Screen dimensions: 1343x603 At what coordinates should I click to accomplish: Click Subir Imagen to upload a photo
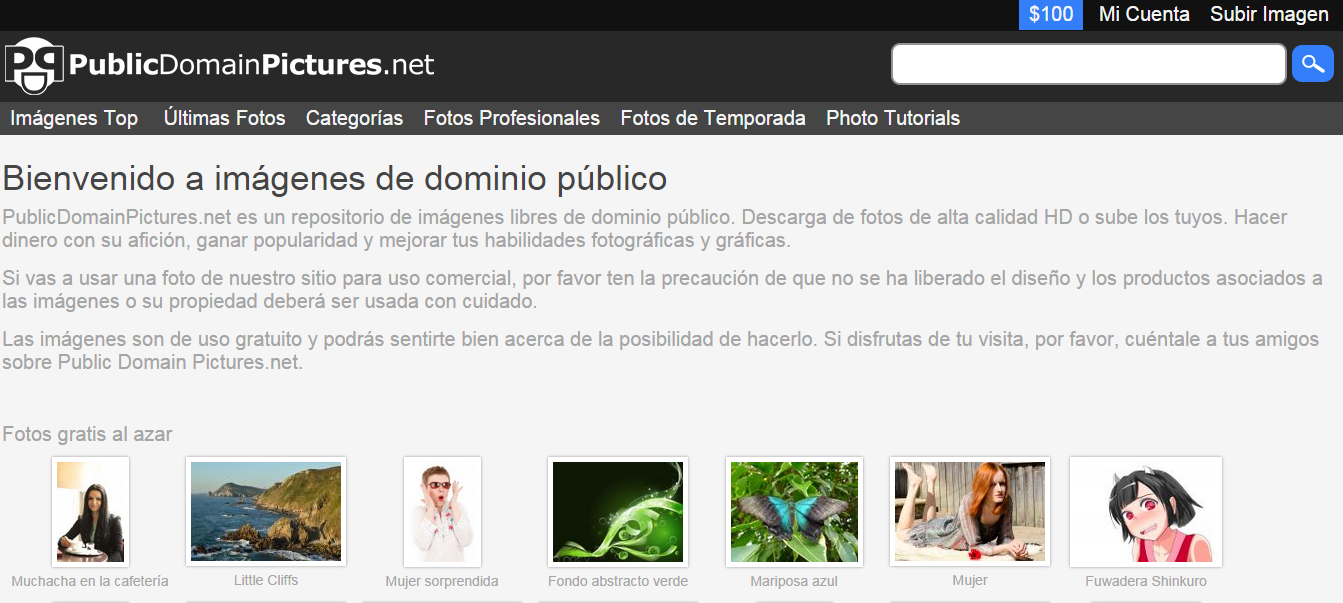pos(1268,14)
